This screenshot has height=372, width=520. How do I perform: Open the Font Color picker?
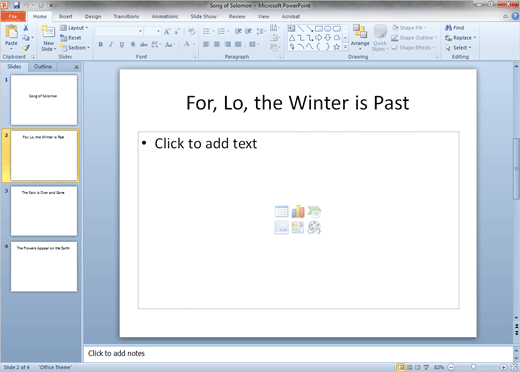click(189, 44)
